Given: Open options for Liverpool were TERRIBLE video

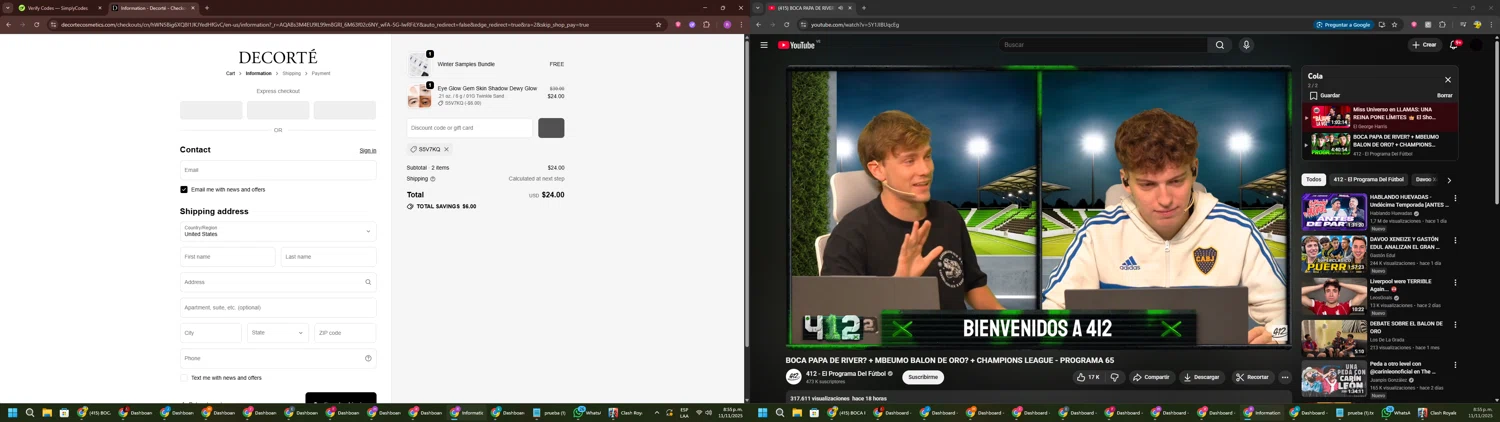Looking at the screenshot, I should tap(1455, 282).
